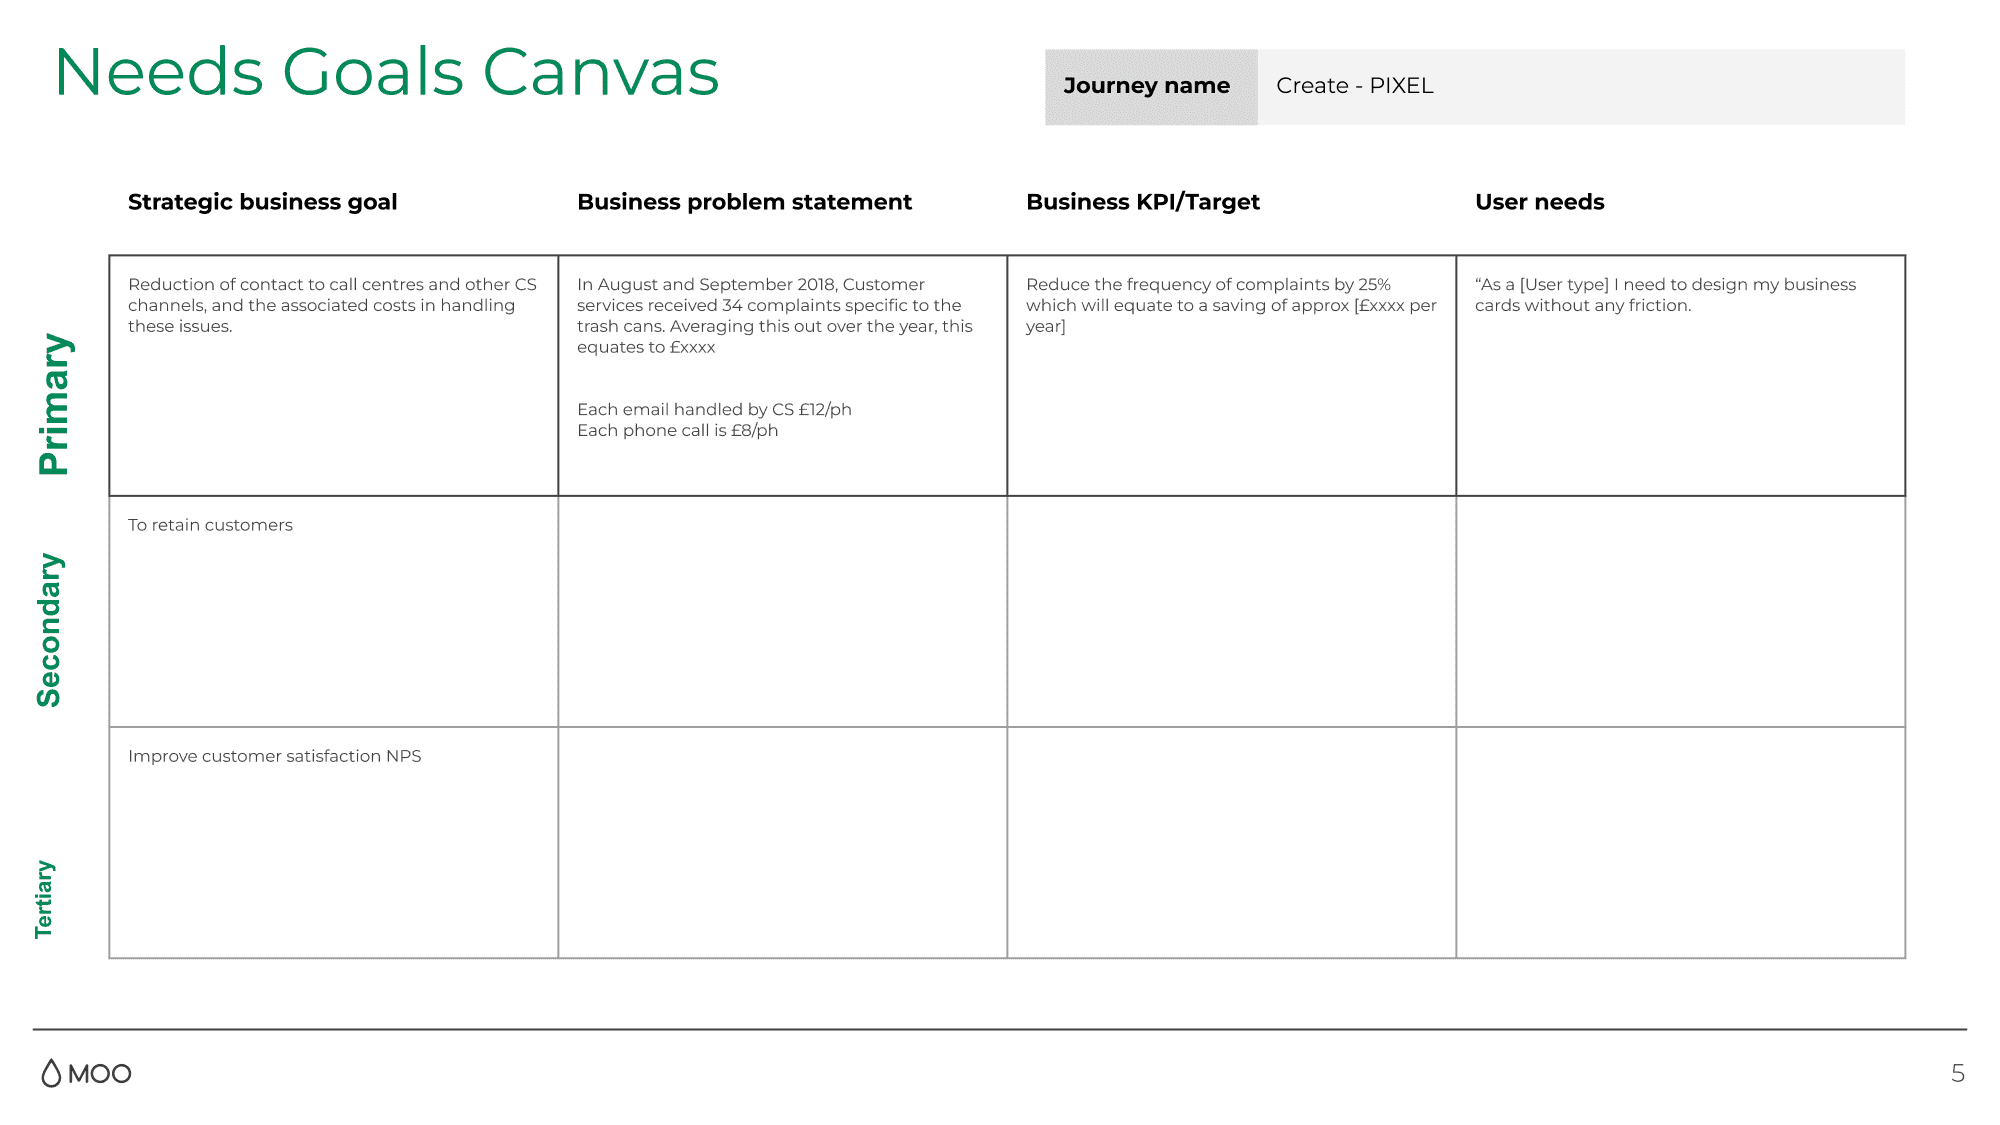Select the Strategic business goal column header
2000x1125 pixels.
click(x=262, y=201)
